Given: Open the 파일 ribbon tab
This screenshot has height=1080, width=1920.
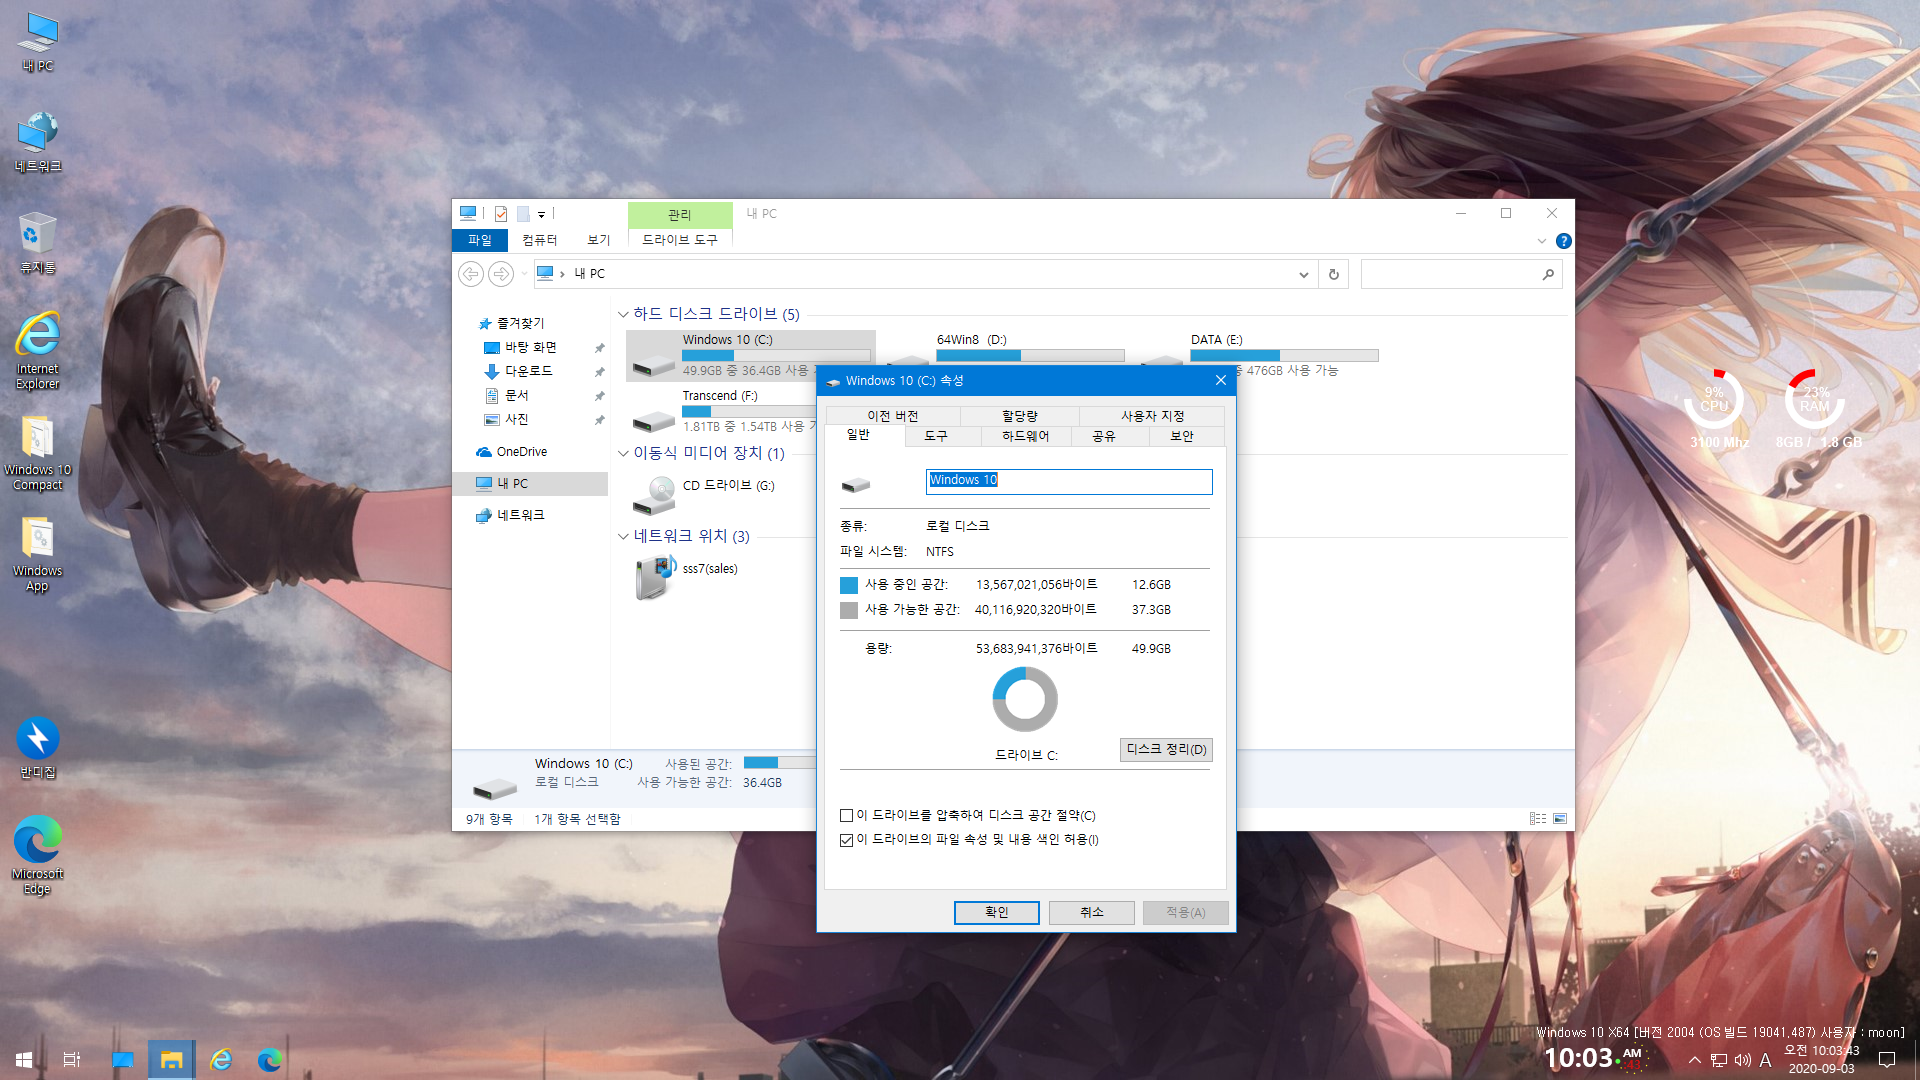Looking at the screenshot, I should tap(480, 240).
